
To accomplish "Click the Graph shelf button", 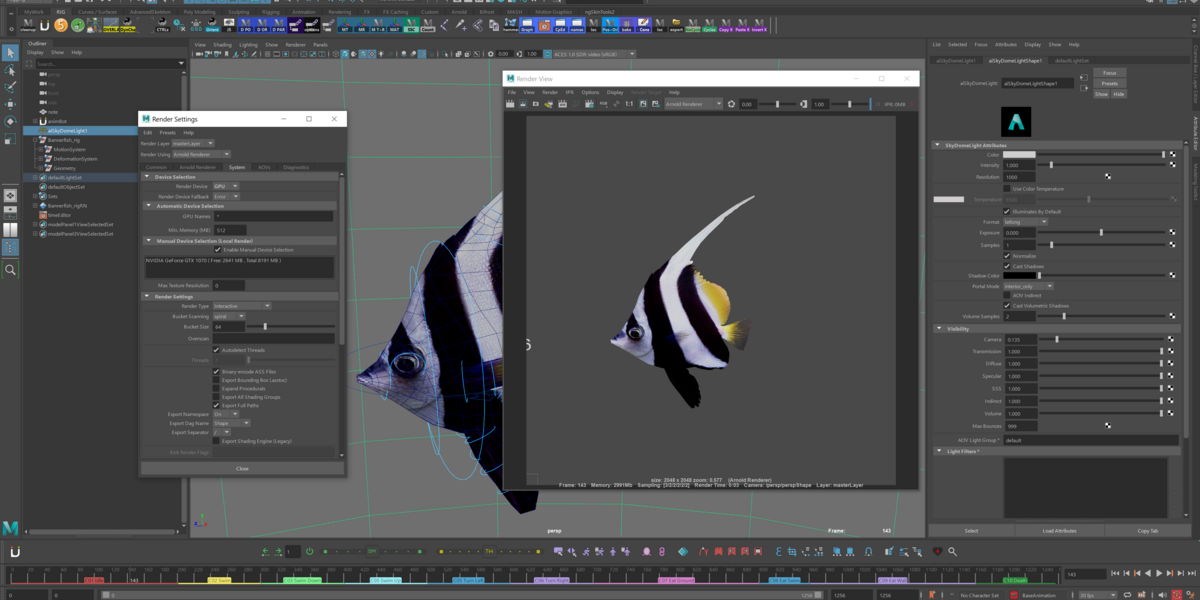I will point(526,26).
